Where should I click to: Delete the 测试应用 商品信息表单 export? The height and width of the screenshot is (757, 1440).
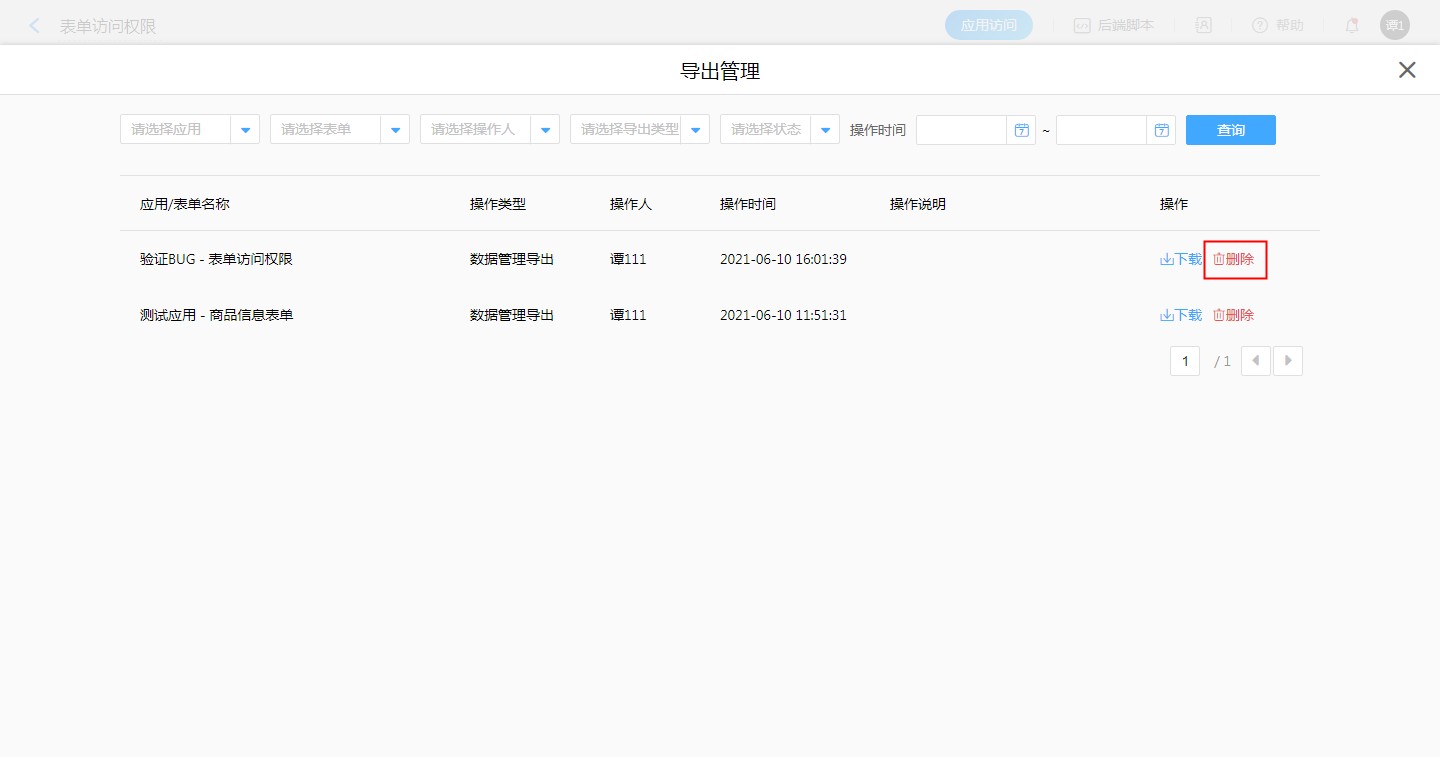pyautogui.click(x=1234, y=315)
